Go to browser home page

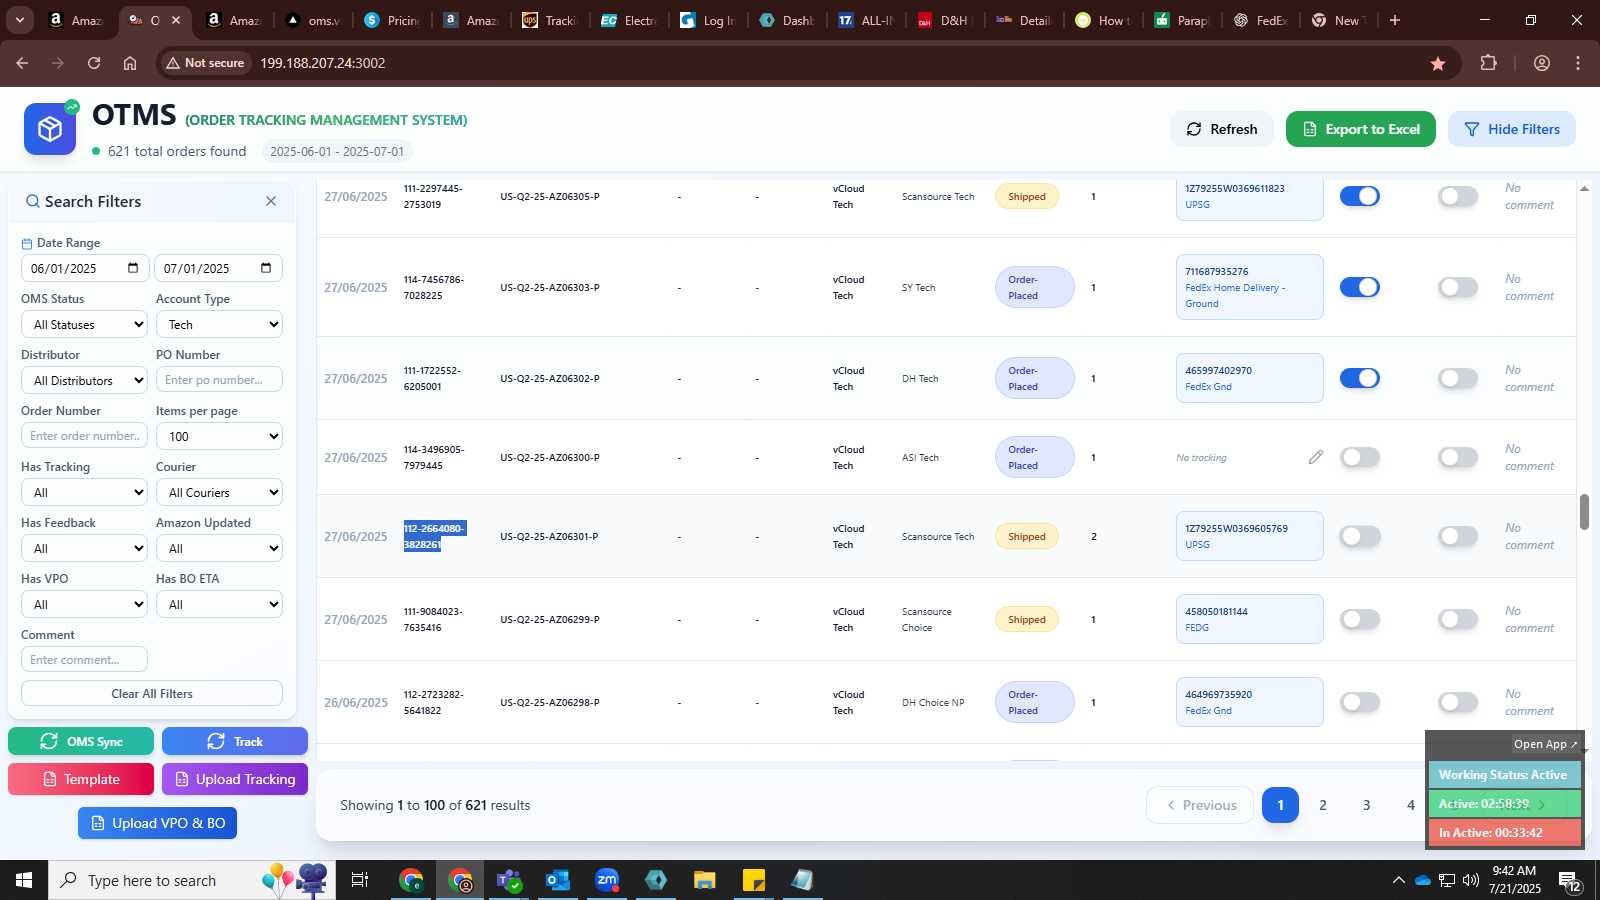(x=130, y=63)
